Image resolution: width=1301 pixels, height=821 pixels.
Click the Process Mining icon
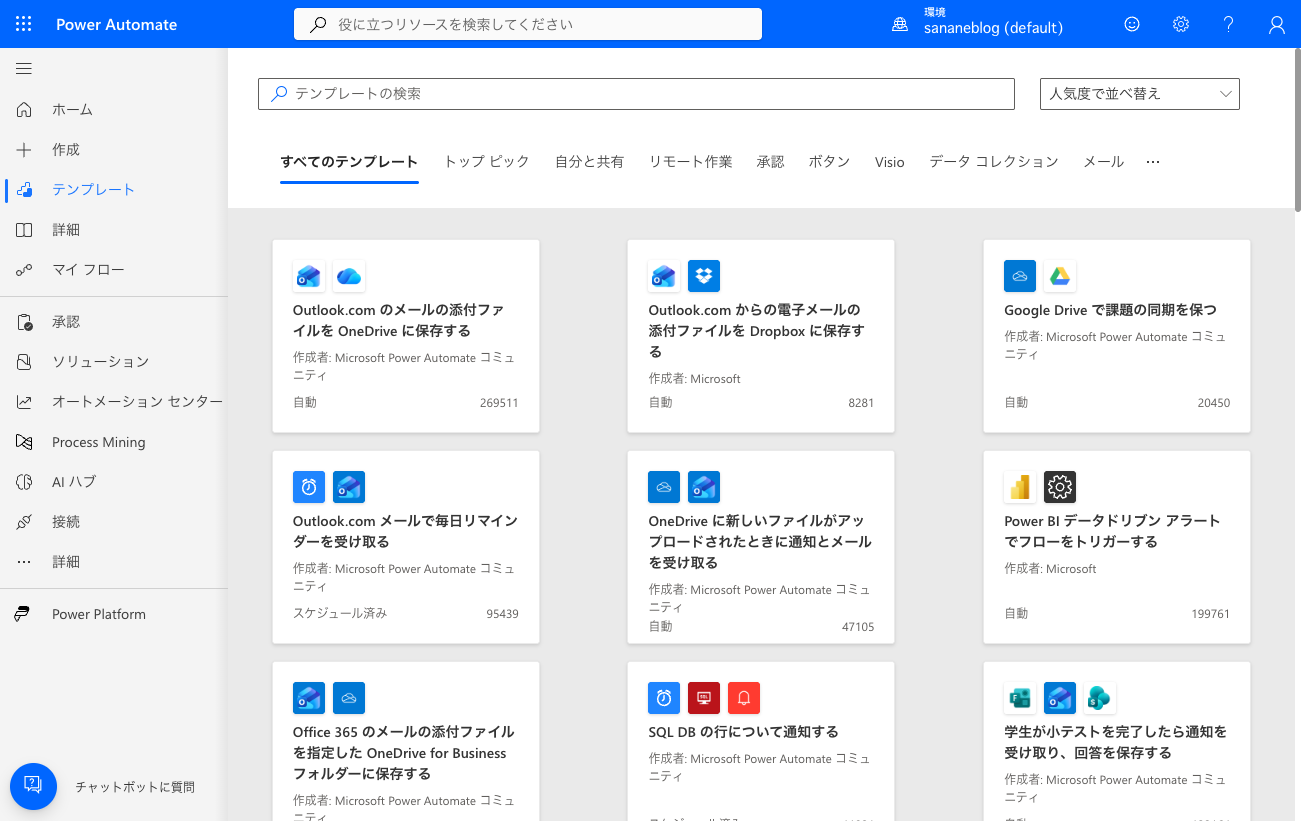click(x=24, y=442)
